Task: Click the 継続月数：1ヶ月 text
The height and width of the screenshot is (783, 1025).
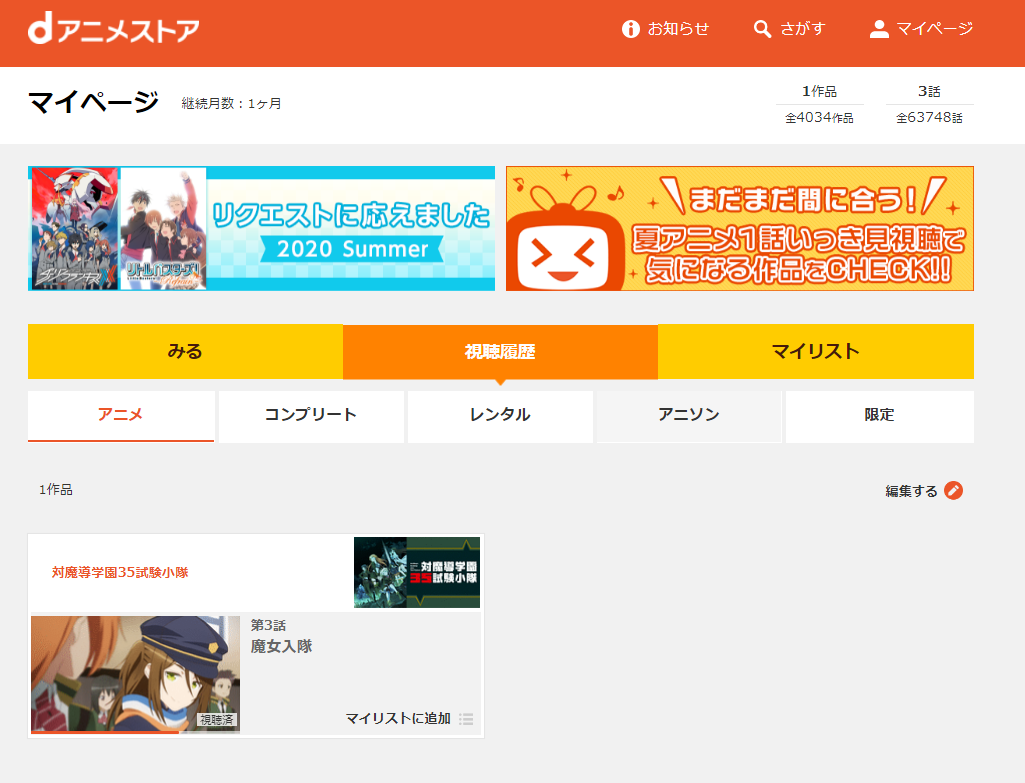Action: click(x=231, y=103)
